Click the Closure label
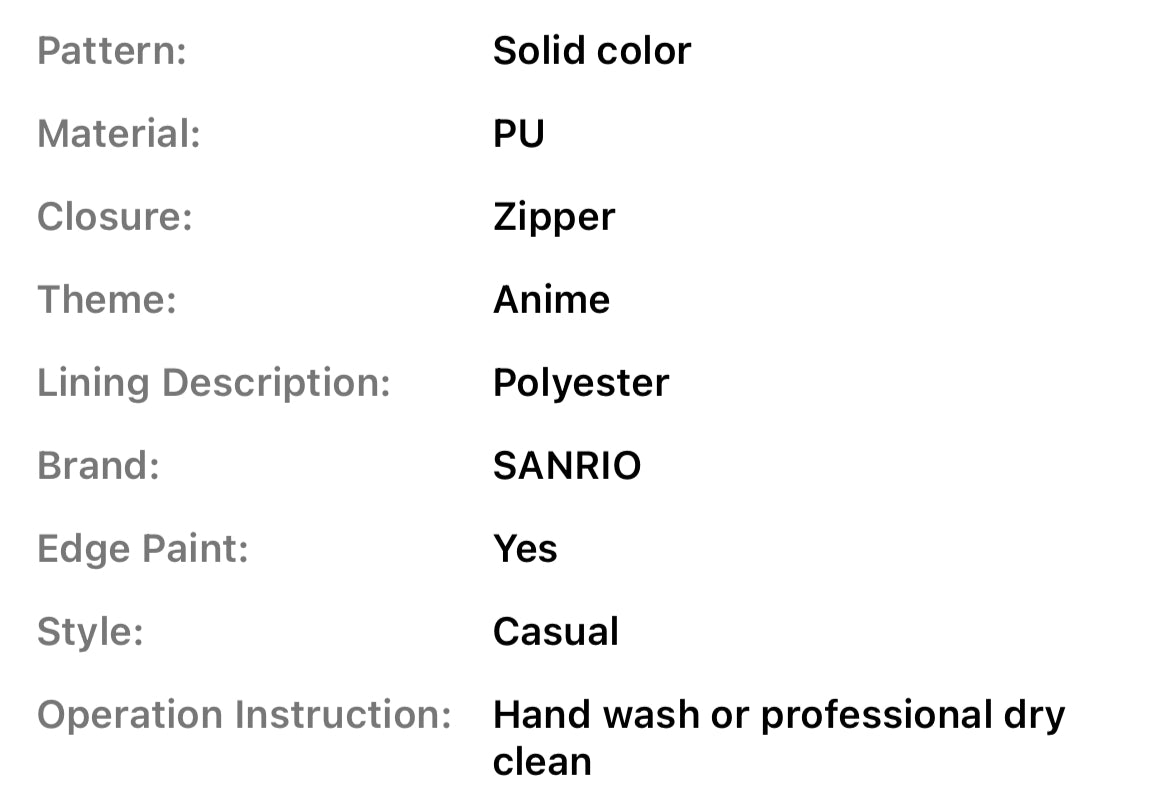 coord(115,217)
